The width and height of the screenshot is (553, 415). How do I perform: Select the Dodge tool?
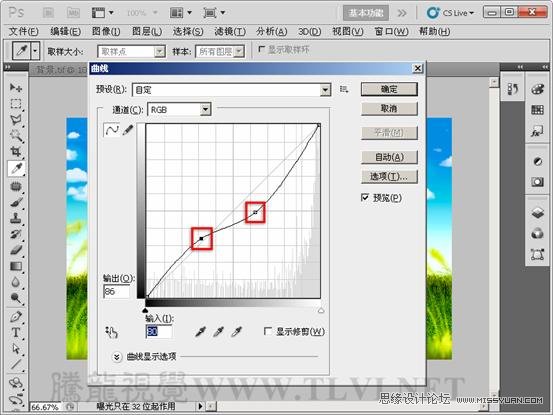click(16, 298)
